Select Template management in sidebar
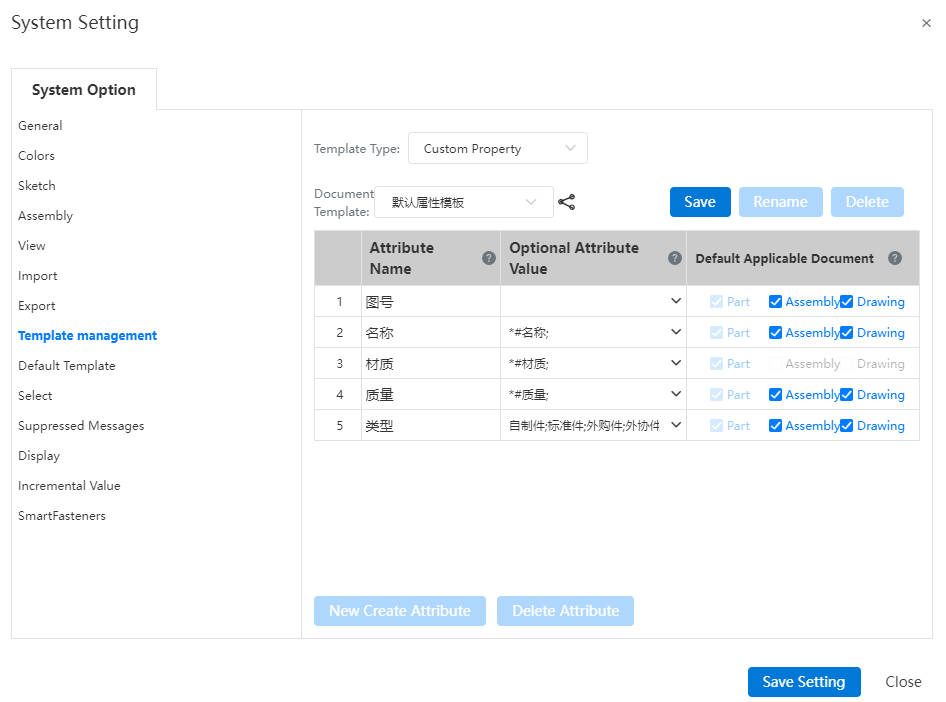The image size is (946, 702). (x=87, y=335)
